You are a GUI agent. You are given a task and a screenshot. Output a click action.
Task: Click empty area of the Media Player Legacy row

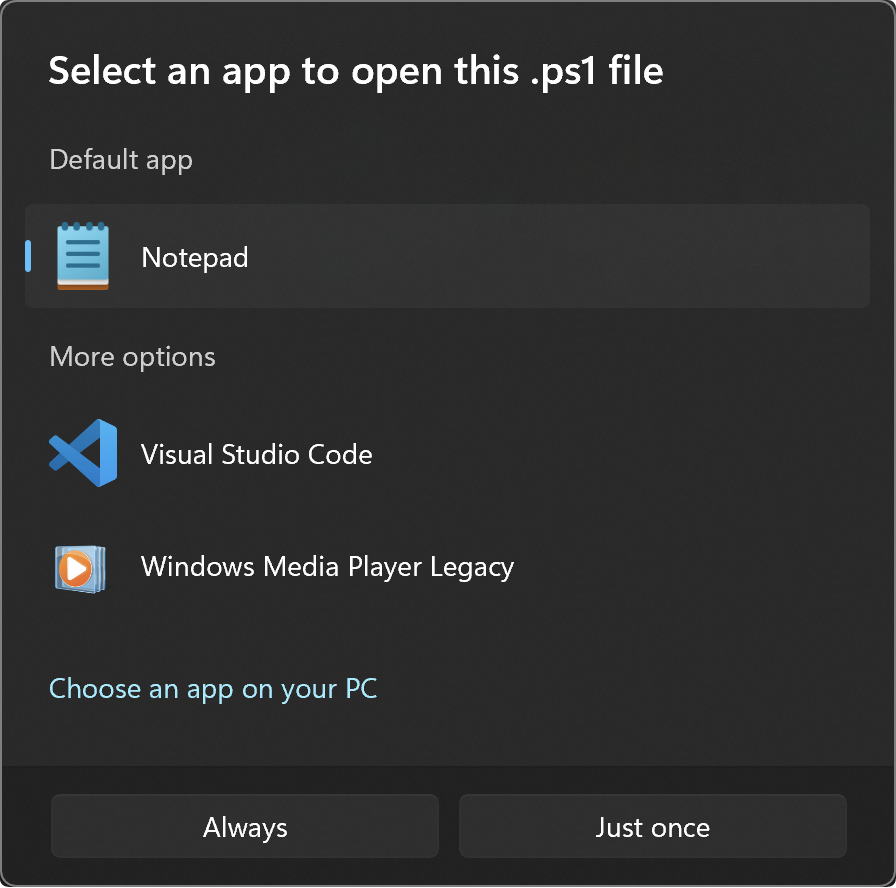tap(691, 567)
